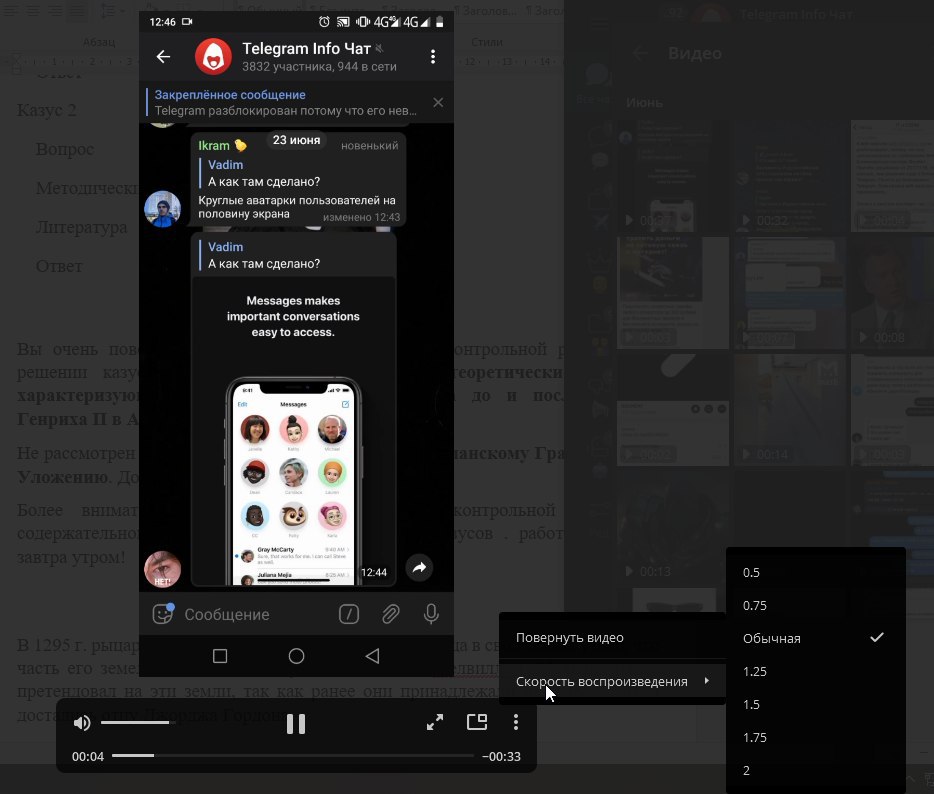Enter fullscreen mode in video player
This screenshot has width=934, height=794.
click(435, 722)
